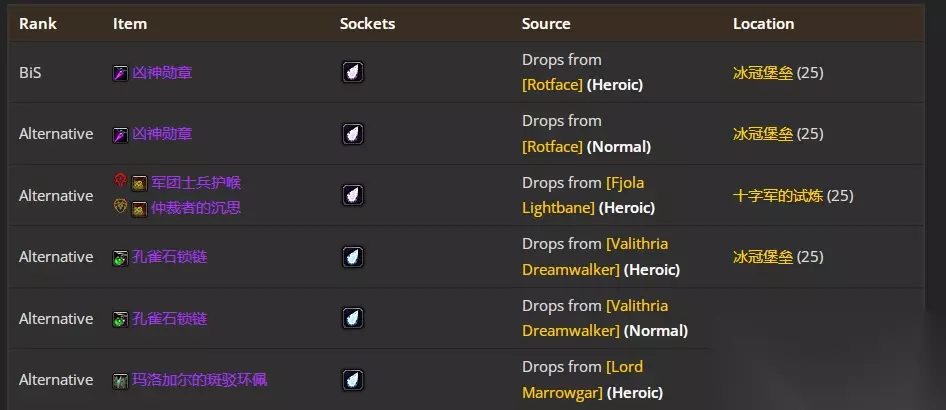The image size is (946, 410).
Task: Click the Horde faction icon beside 军团士兵护喉
Action: [120, 180]
